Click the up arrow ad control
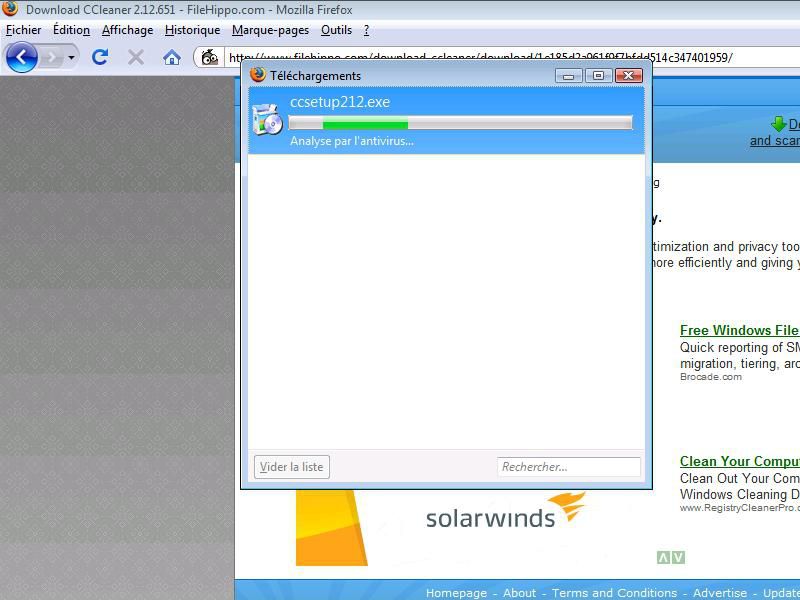Screen dimensions: 800x600 tap(663, 558)
